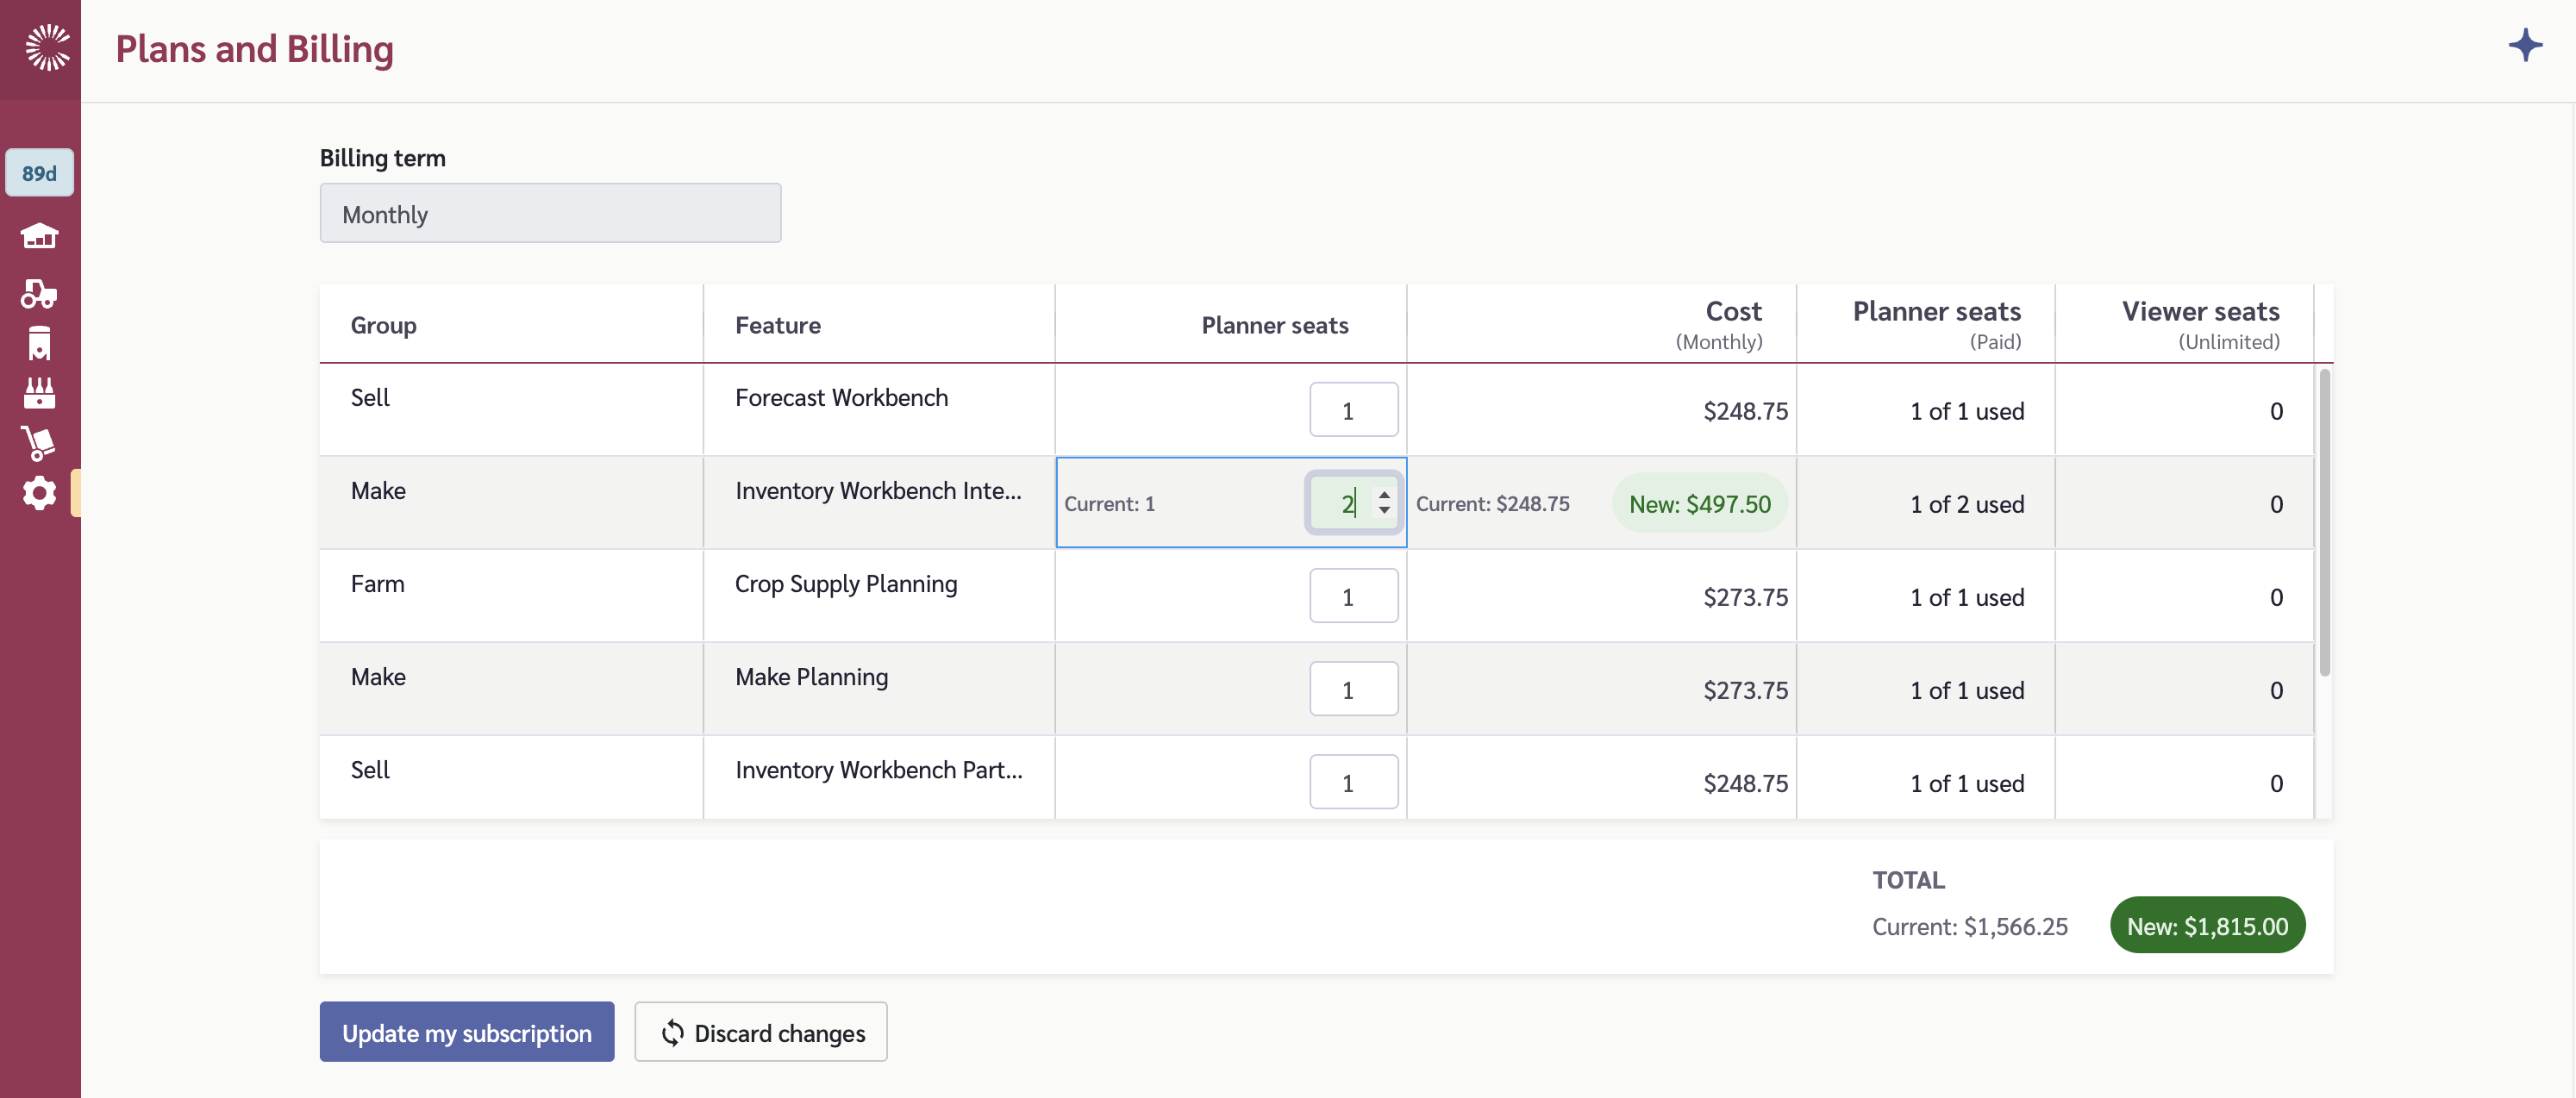Click the Crop Supply Planning seats field
This screenshot has width=2576, height=1098.
1353,596
